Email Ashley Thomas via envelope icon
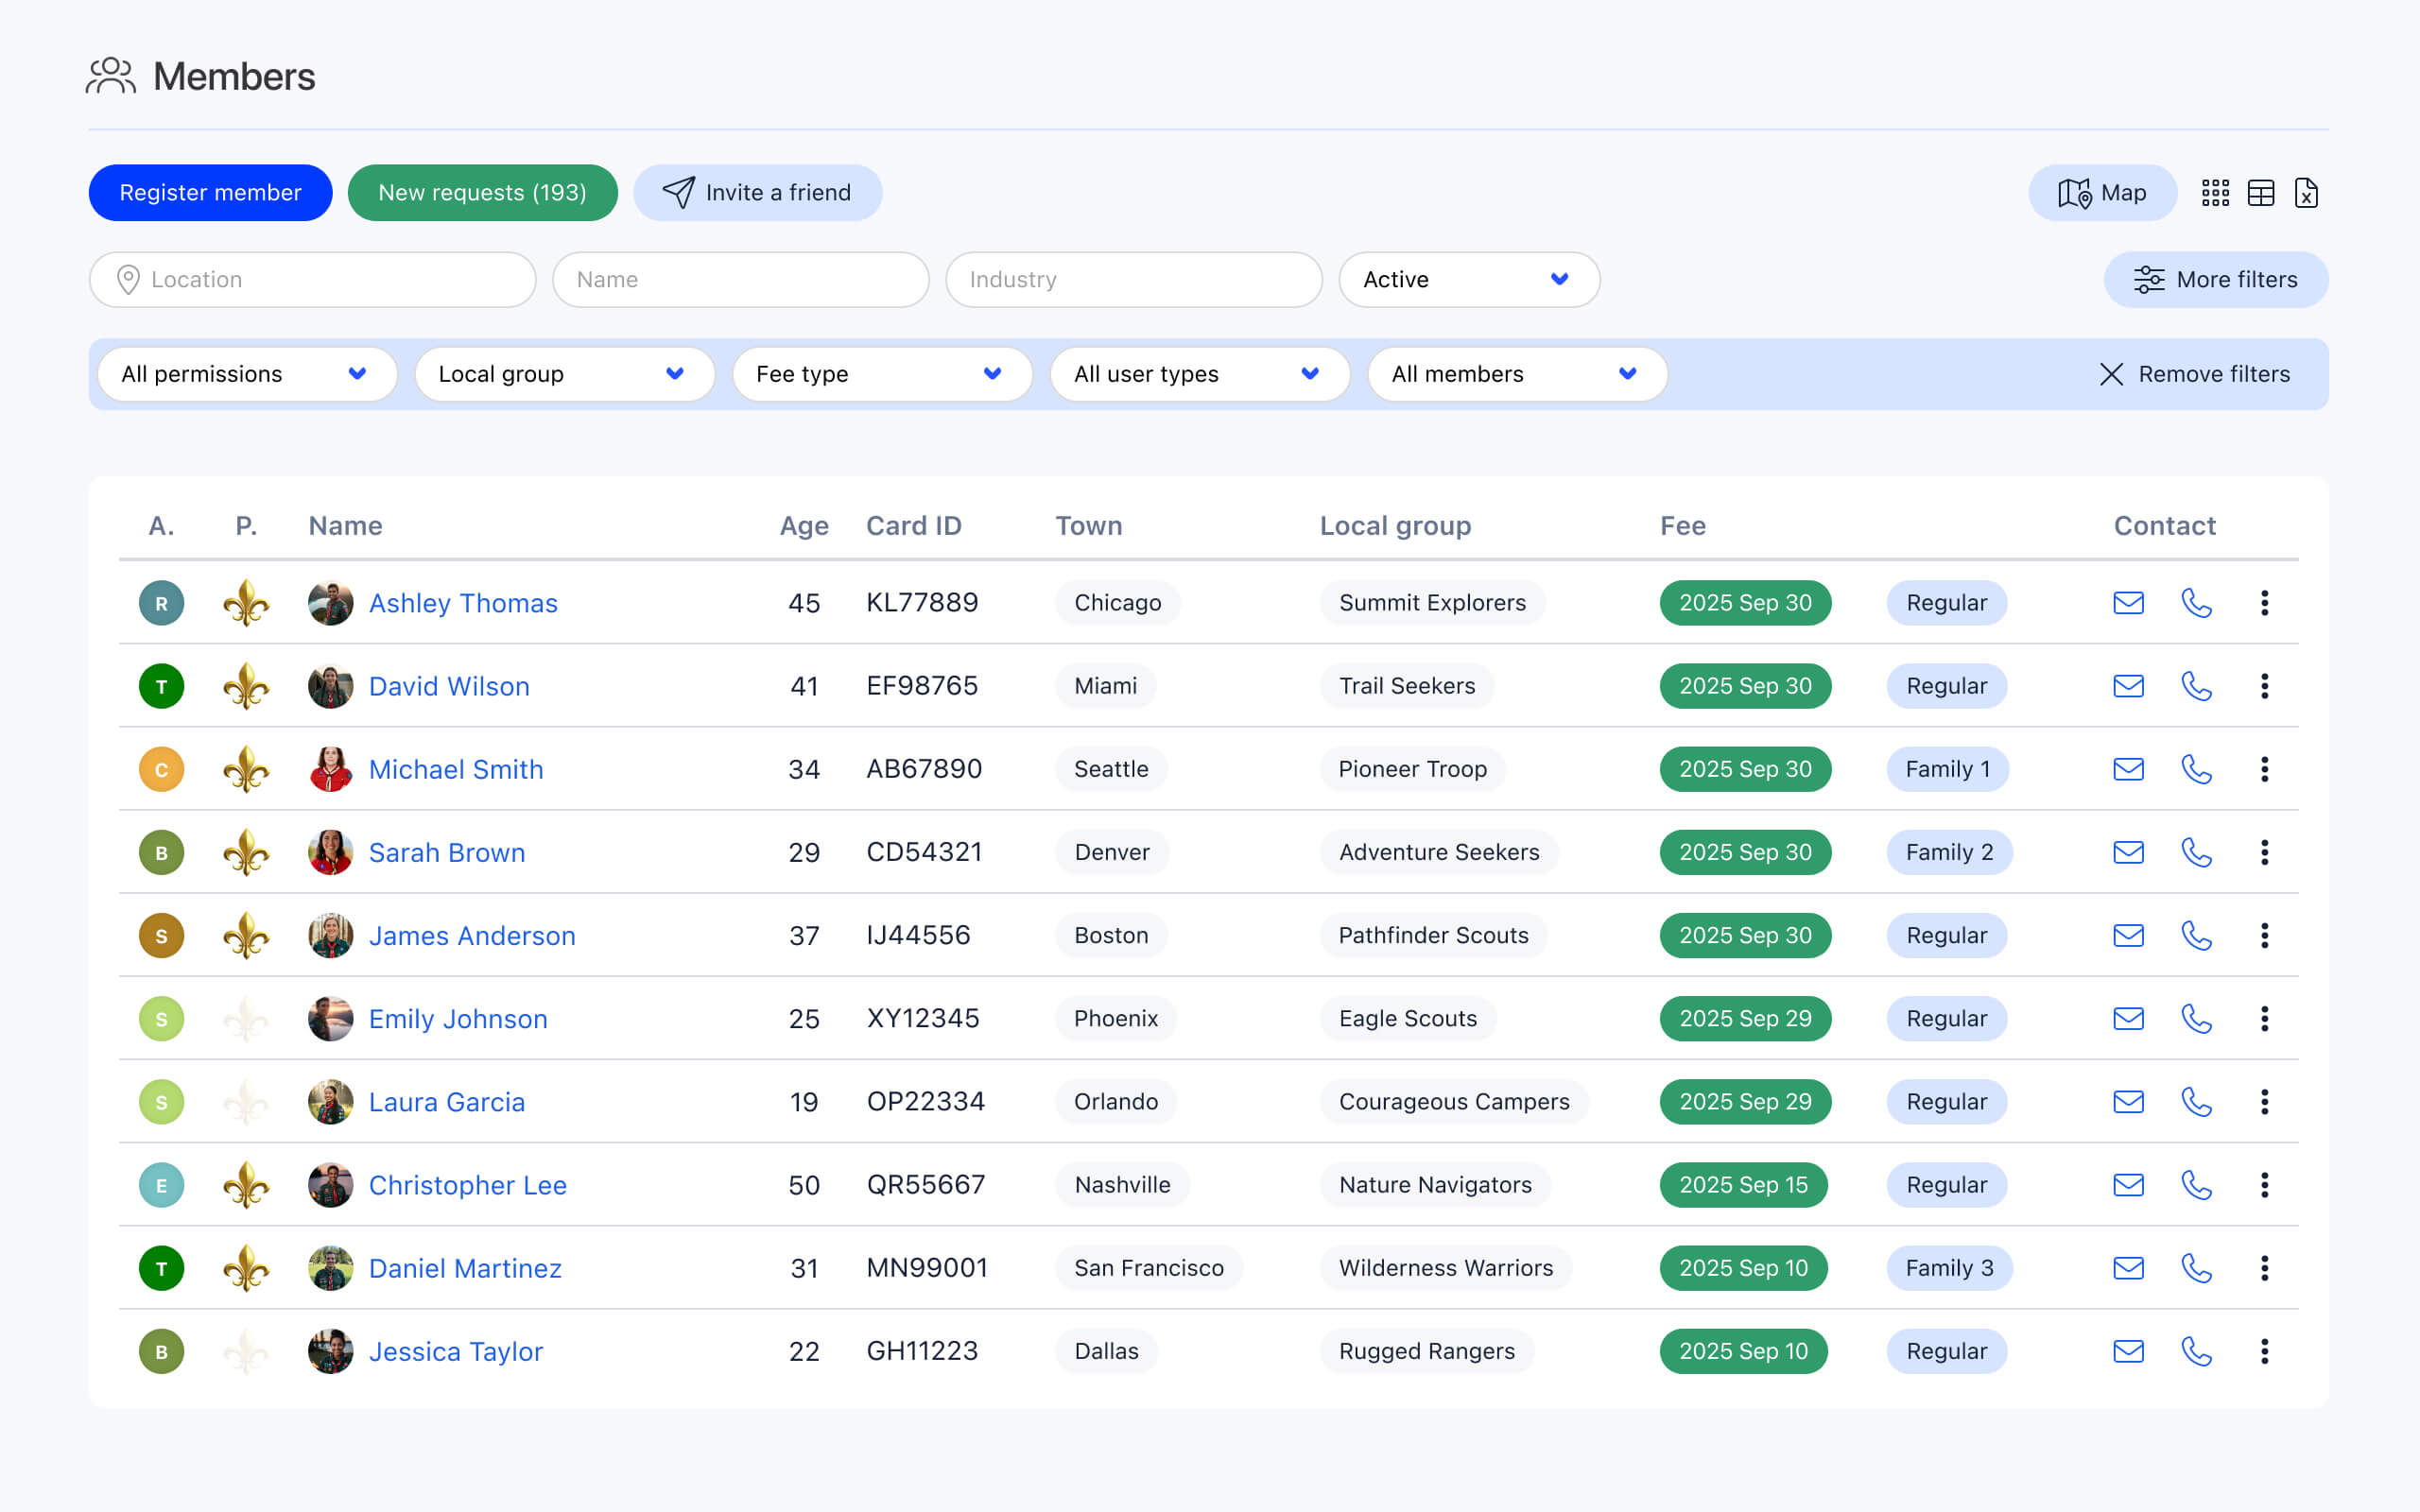 pos(2128,603)
